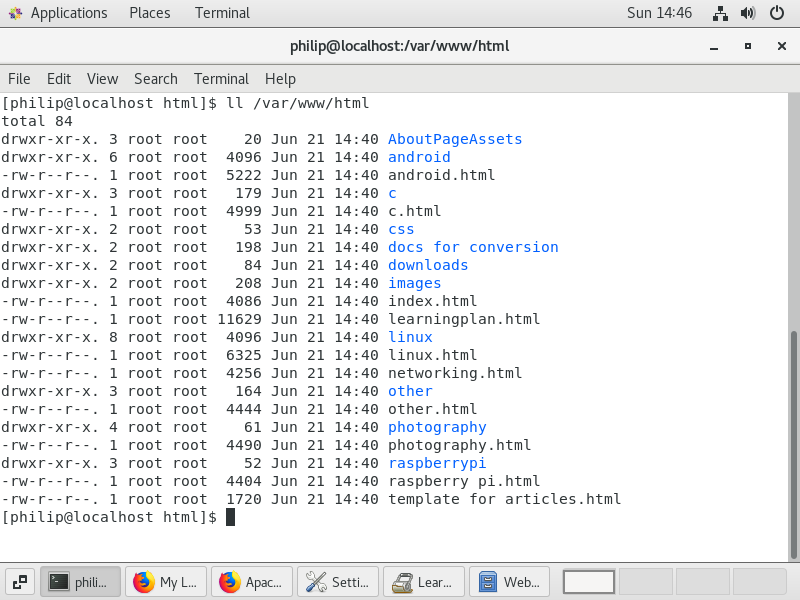This screenshot has height=600, width=800.
Task: Switch to Apac... Firefox taskbar window
Action: tap(252, 582)
